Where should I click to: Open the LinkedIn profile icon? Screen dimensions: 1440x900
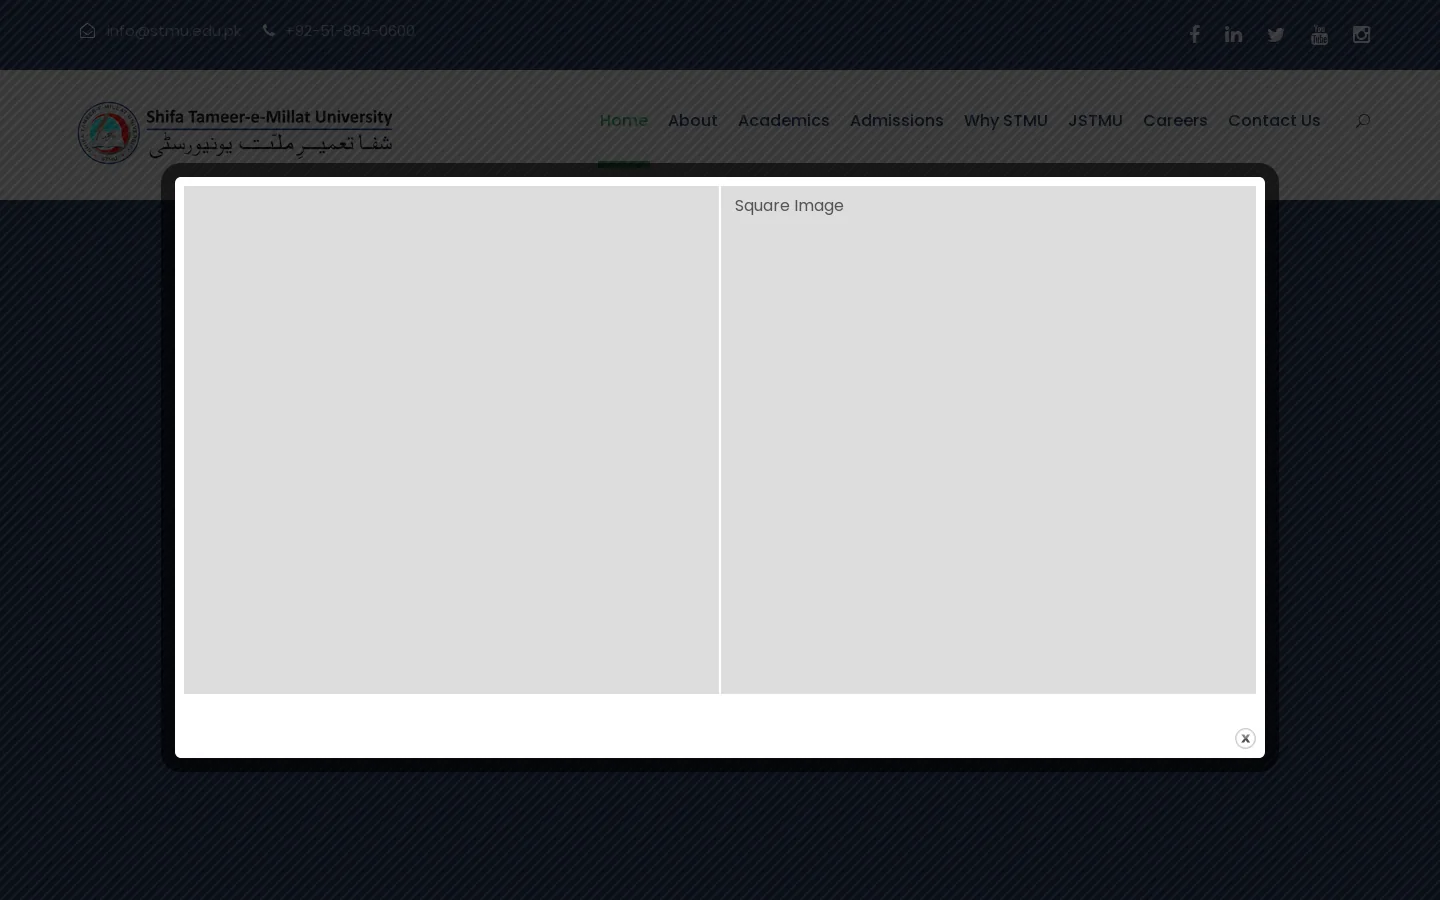coord(1234,35)
